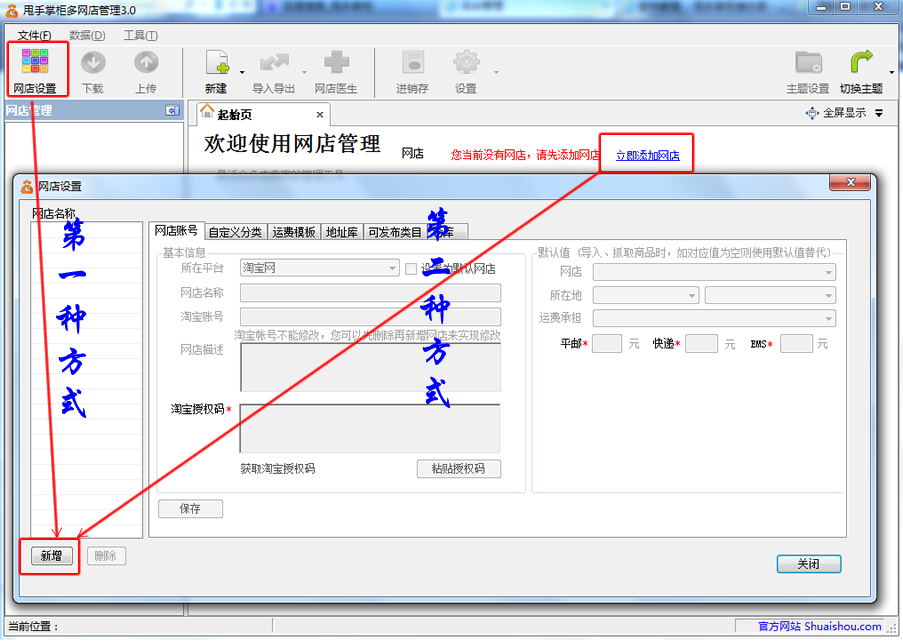Click the 网店描述 text area

[x=370, y=367]
